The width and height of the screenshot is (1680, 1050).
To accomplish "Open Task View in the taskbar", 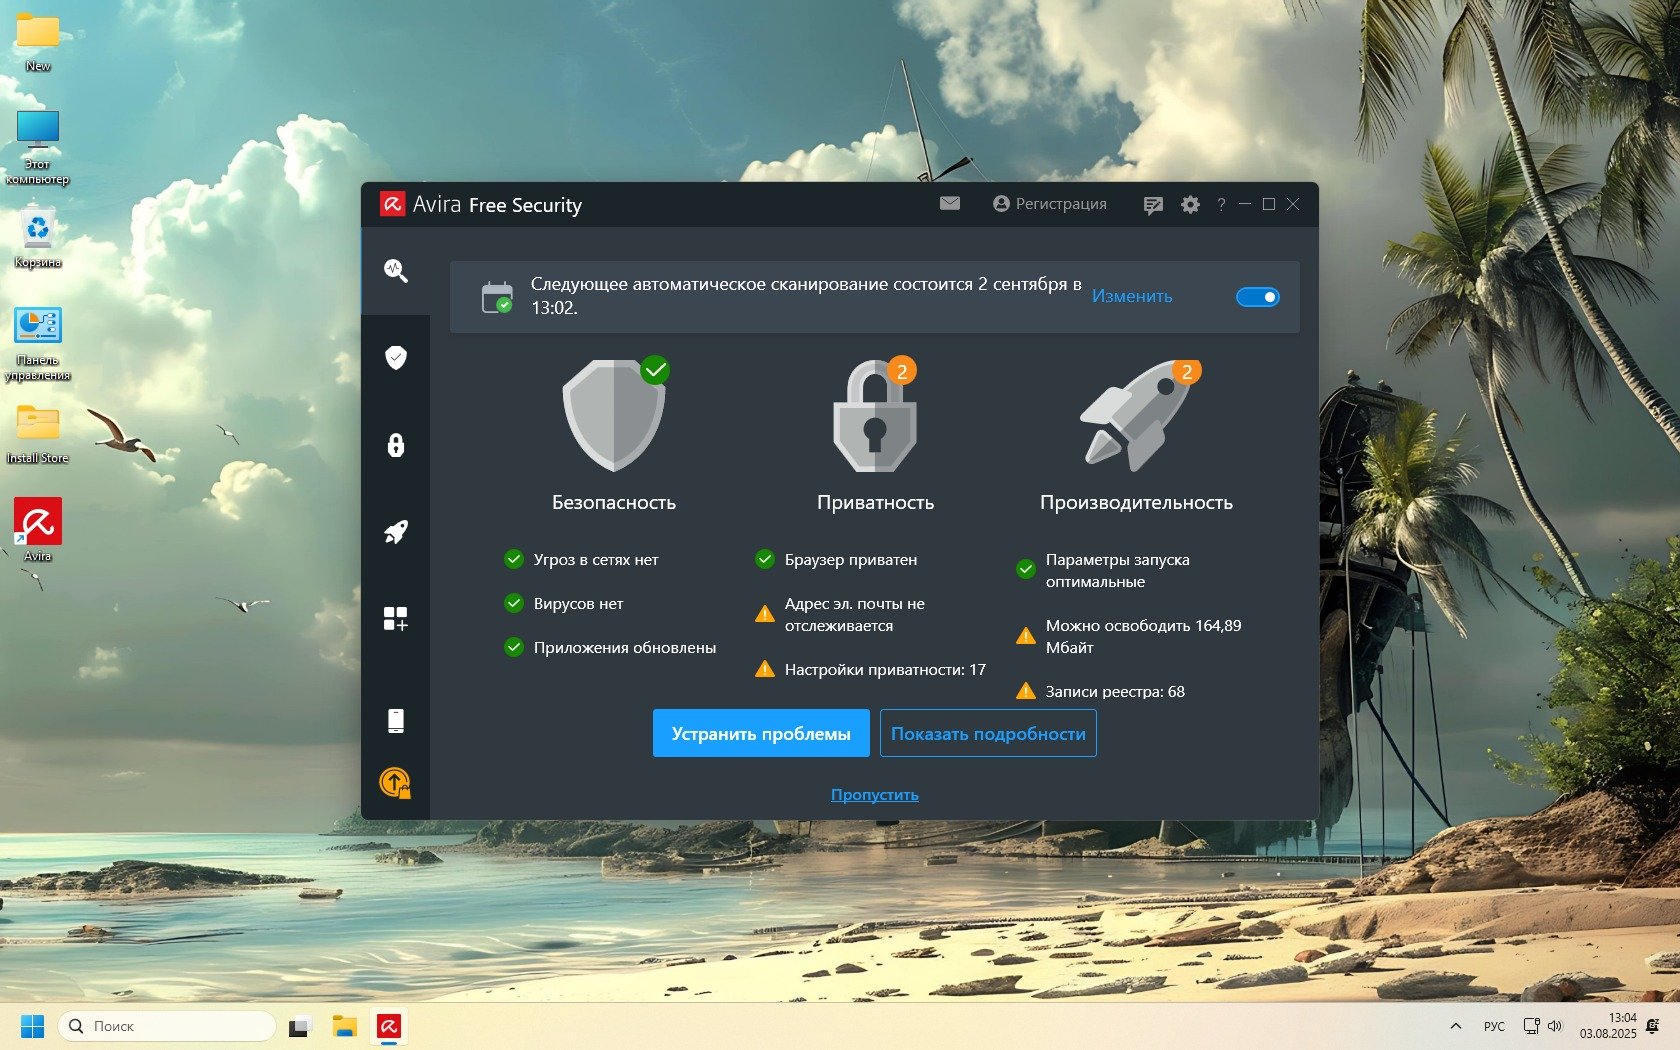I will 300,1026.
